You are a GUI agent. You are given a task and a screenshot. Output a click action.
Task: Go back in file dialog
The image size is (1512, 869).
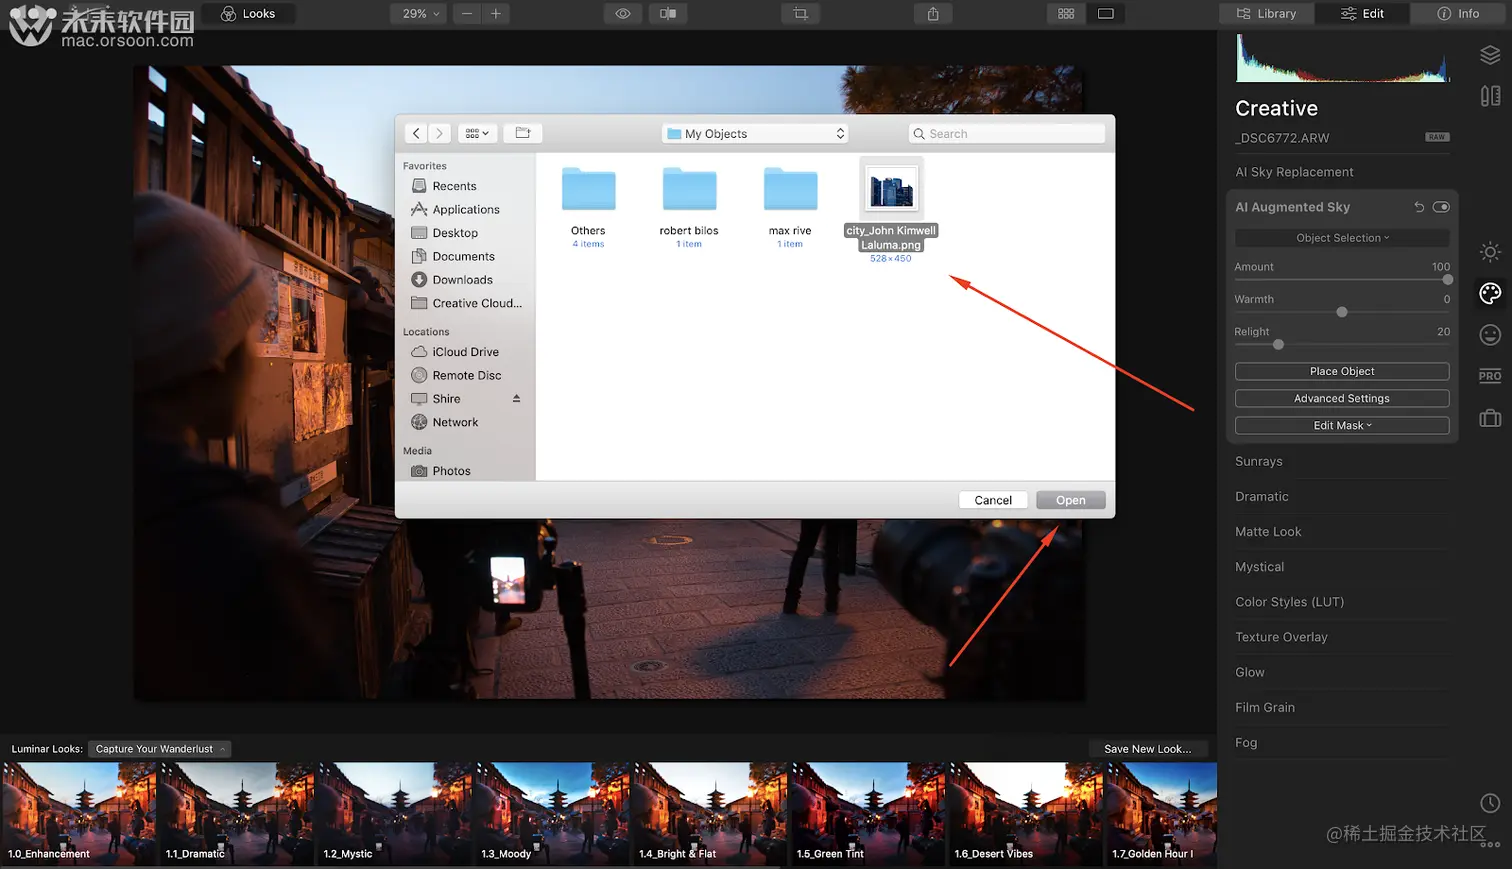(x=416, y=133)
